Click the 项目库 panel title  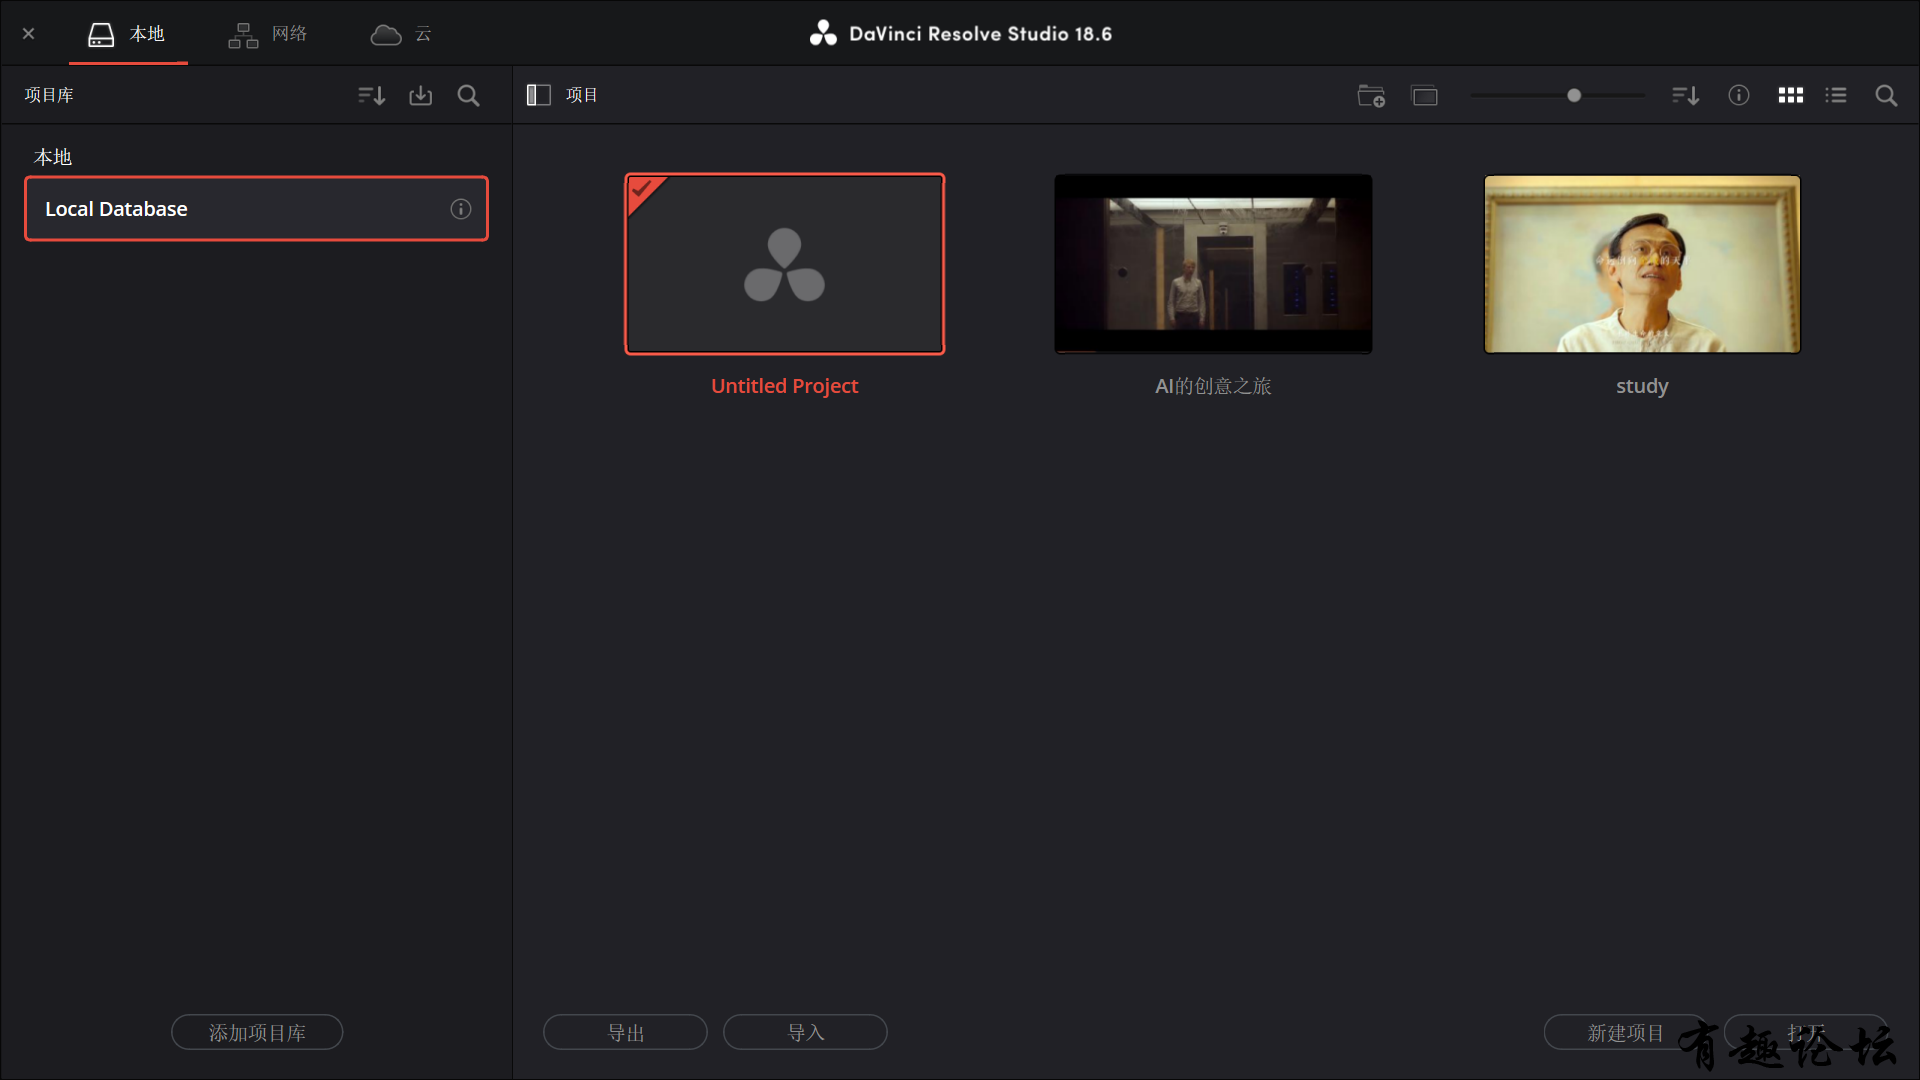pos(49,95)
